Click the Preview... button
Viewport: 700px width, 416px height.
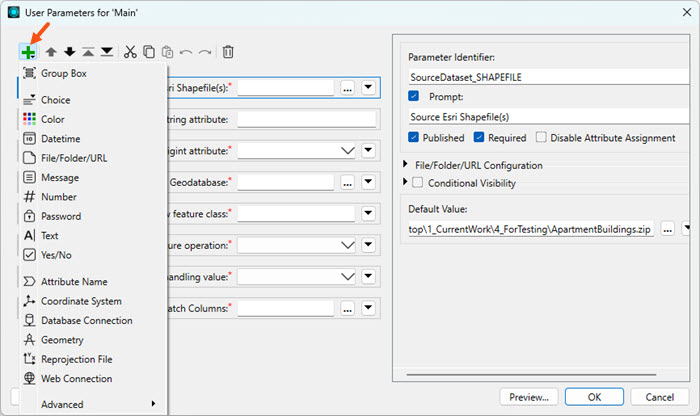(527, 396)
